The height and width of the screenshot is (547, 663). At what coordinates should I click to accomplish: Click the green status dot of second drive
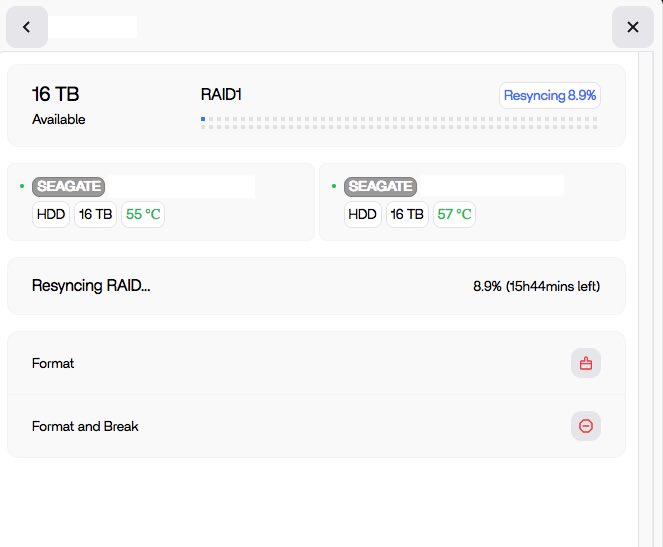(334, 186)
